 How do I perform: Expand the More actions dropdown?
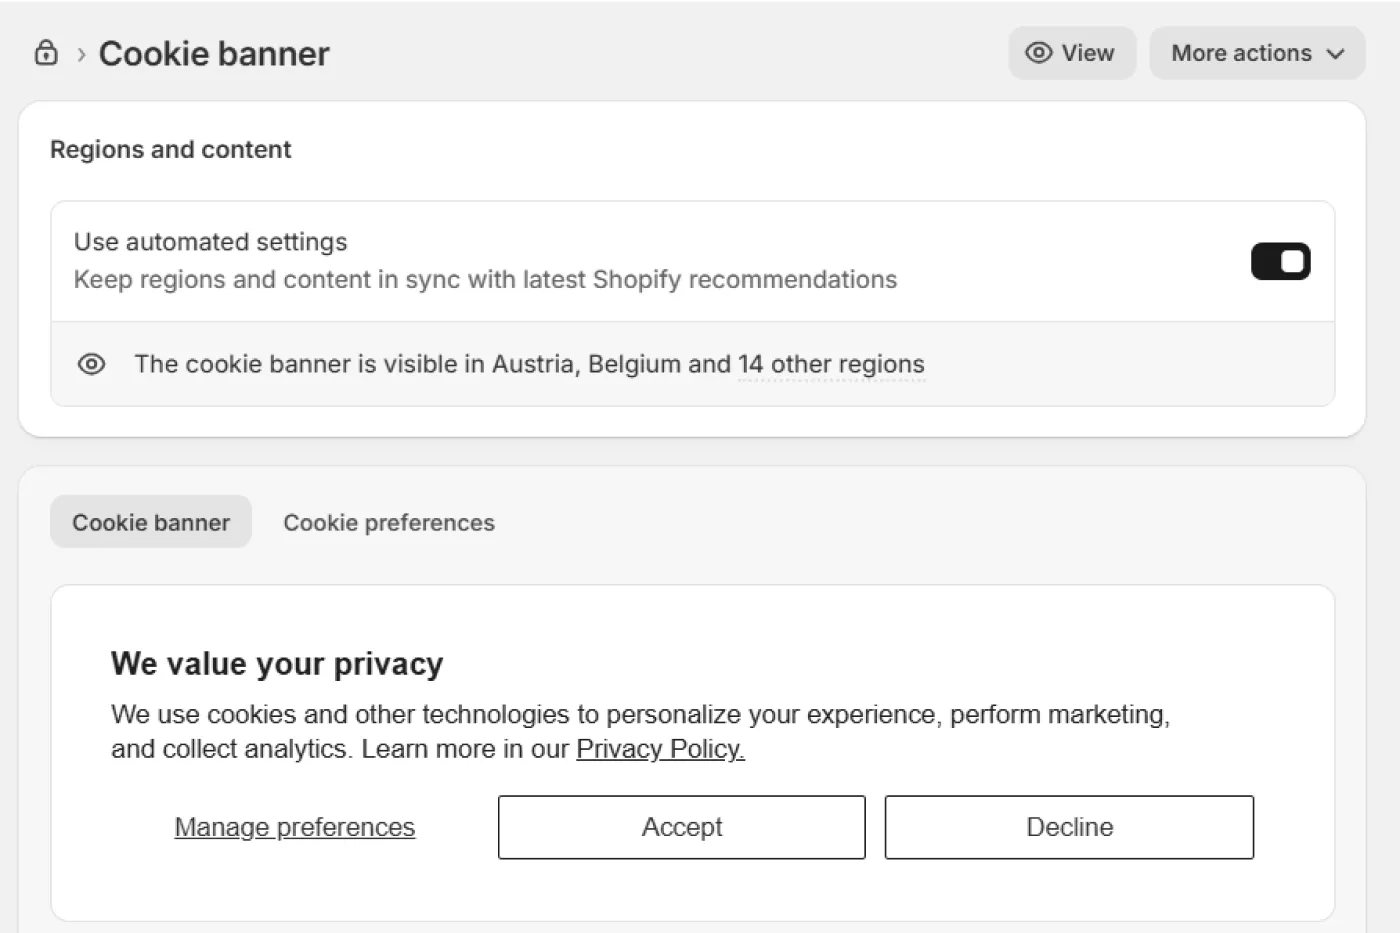[1256, 53]
